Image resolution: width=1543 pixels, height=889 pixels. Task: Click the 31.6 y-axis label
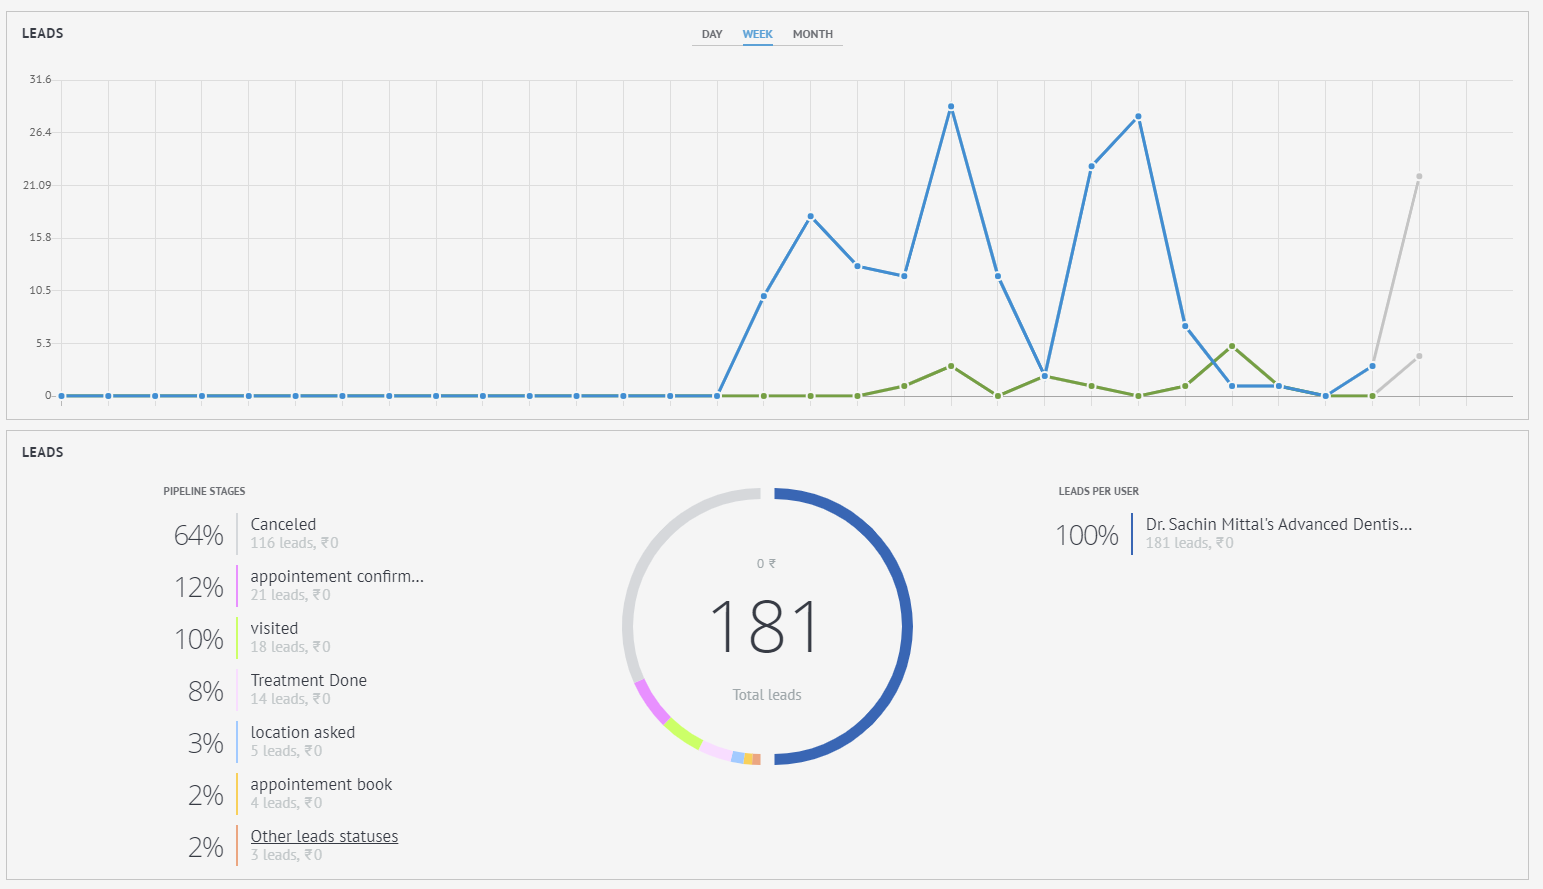pos(40,79)
